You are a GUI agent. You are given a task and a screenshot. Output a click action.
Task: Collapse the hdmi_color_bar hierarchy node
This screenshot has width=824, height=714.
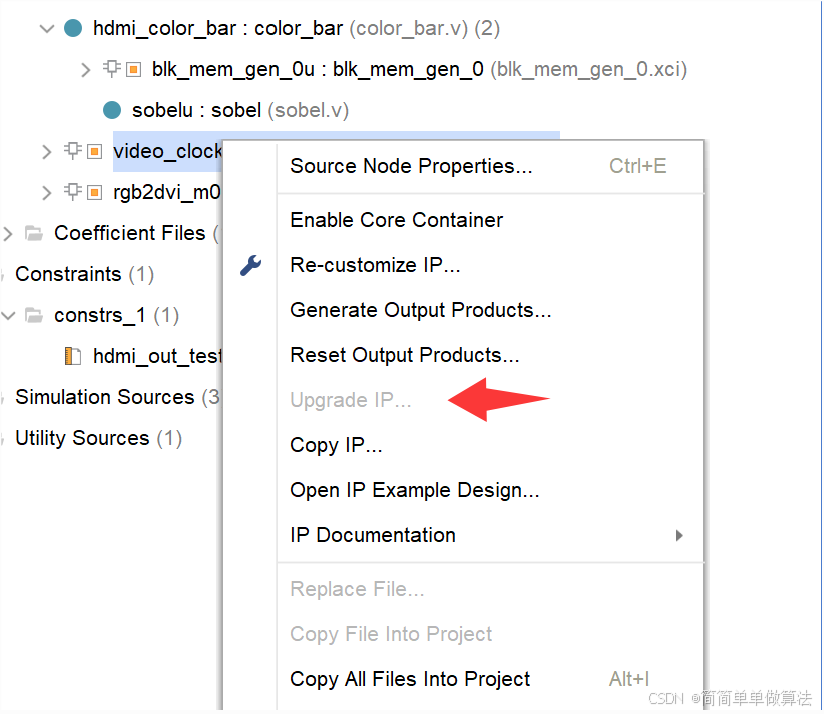[x=47, y=28]
